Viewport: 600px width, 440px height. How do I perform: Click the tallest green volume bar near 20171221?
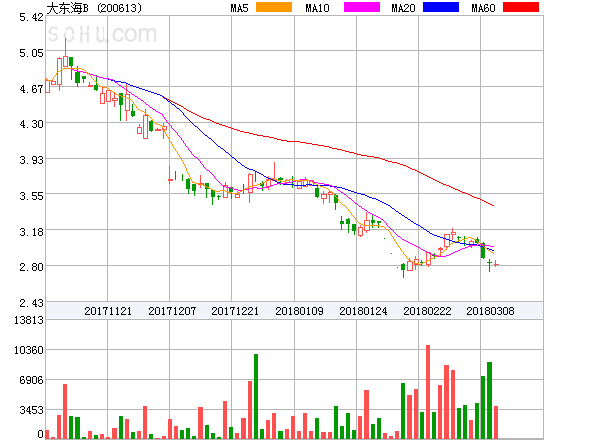point(256,396)
